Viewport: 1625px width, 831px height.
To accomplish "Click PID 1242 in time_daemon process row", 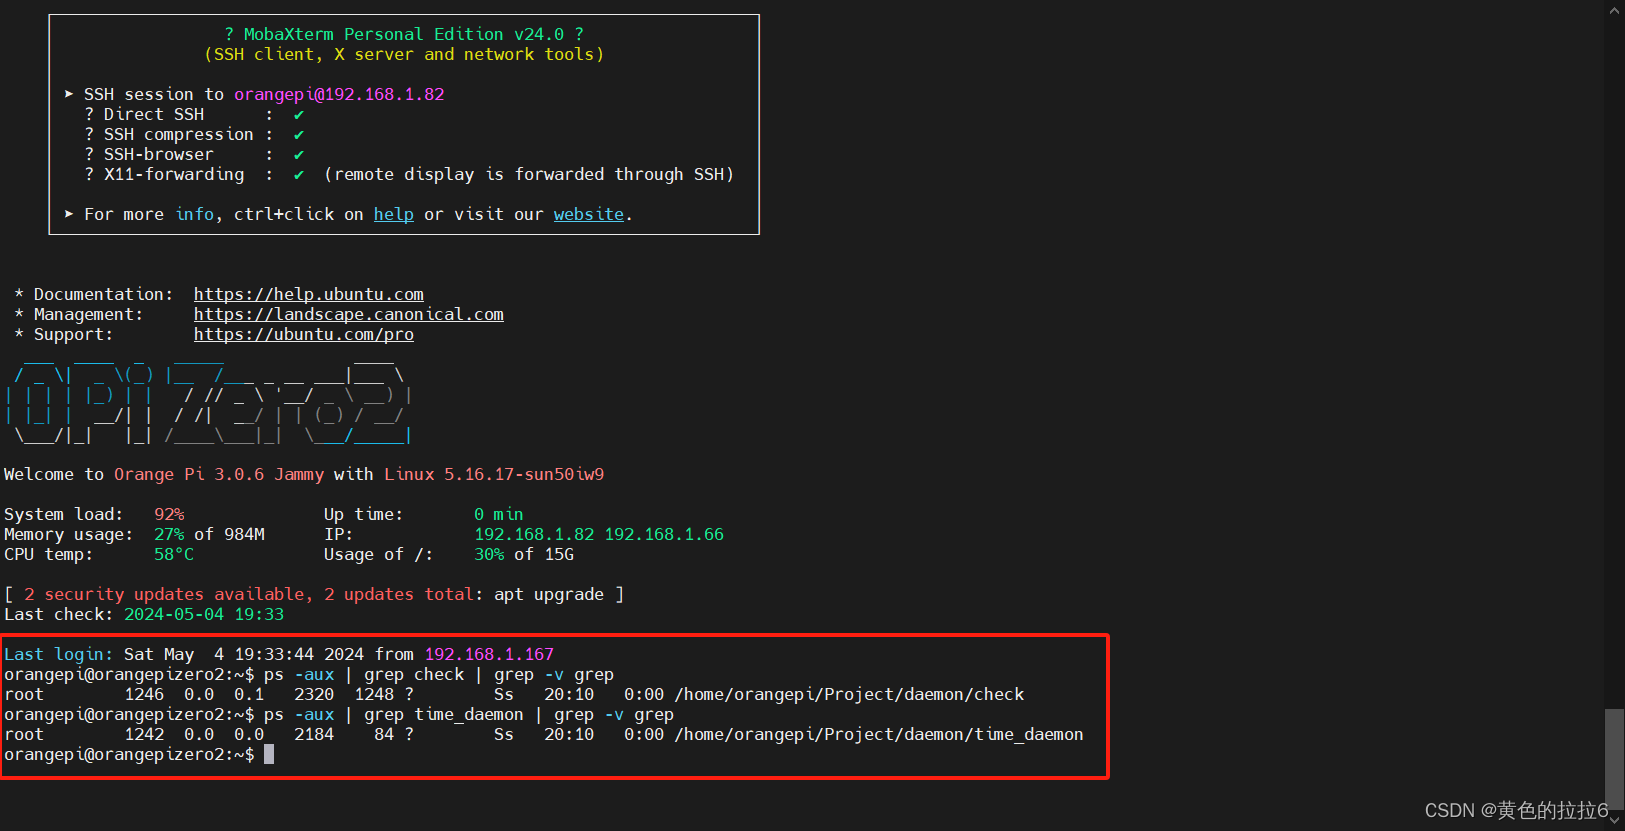I will tap(144, 734).
